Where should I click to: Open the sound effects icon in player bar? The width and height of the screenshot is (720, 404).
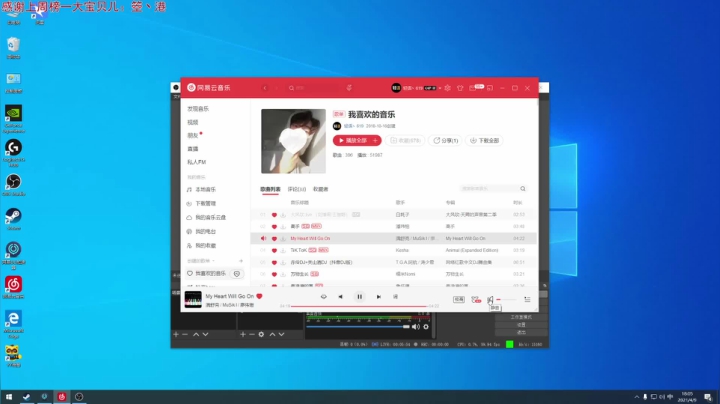click(476, 300)
